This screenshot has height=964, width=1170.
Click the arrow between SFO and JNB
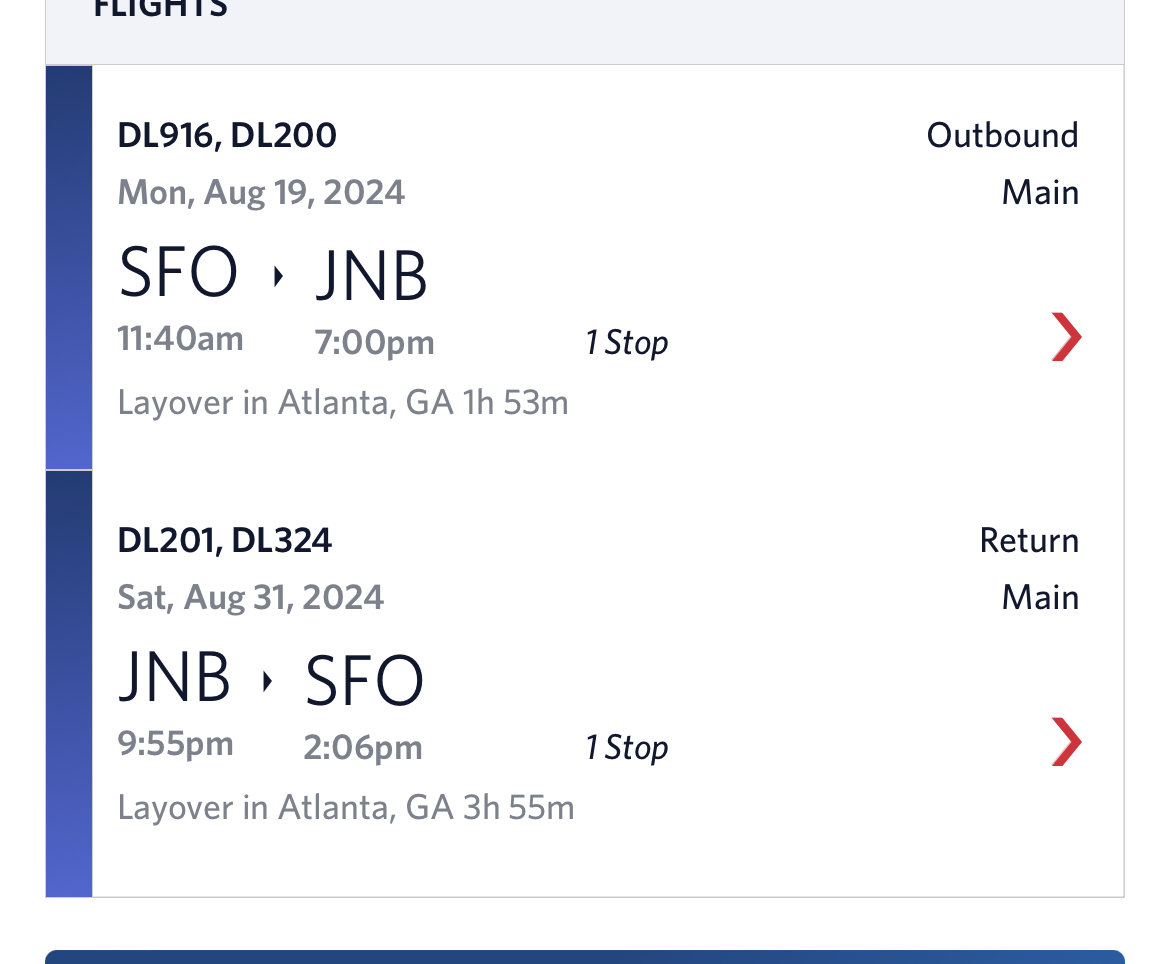coord(277,276)
